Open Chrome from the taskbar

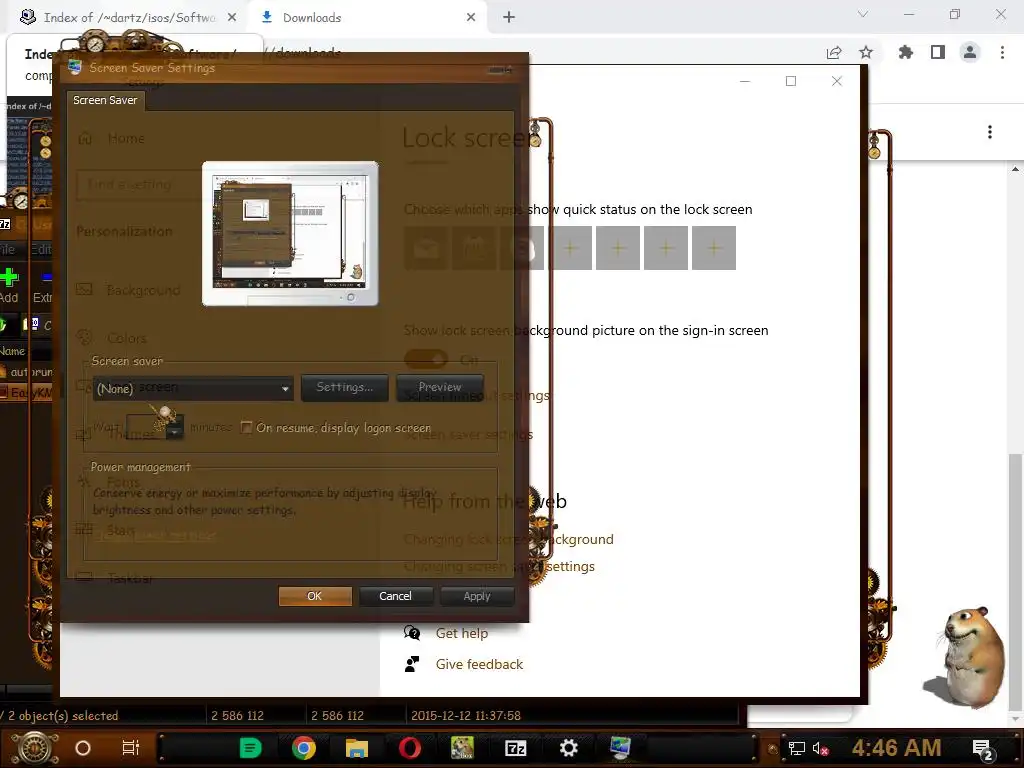point(304,748)
